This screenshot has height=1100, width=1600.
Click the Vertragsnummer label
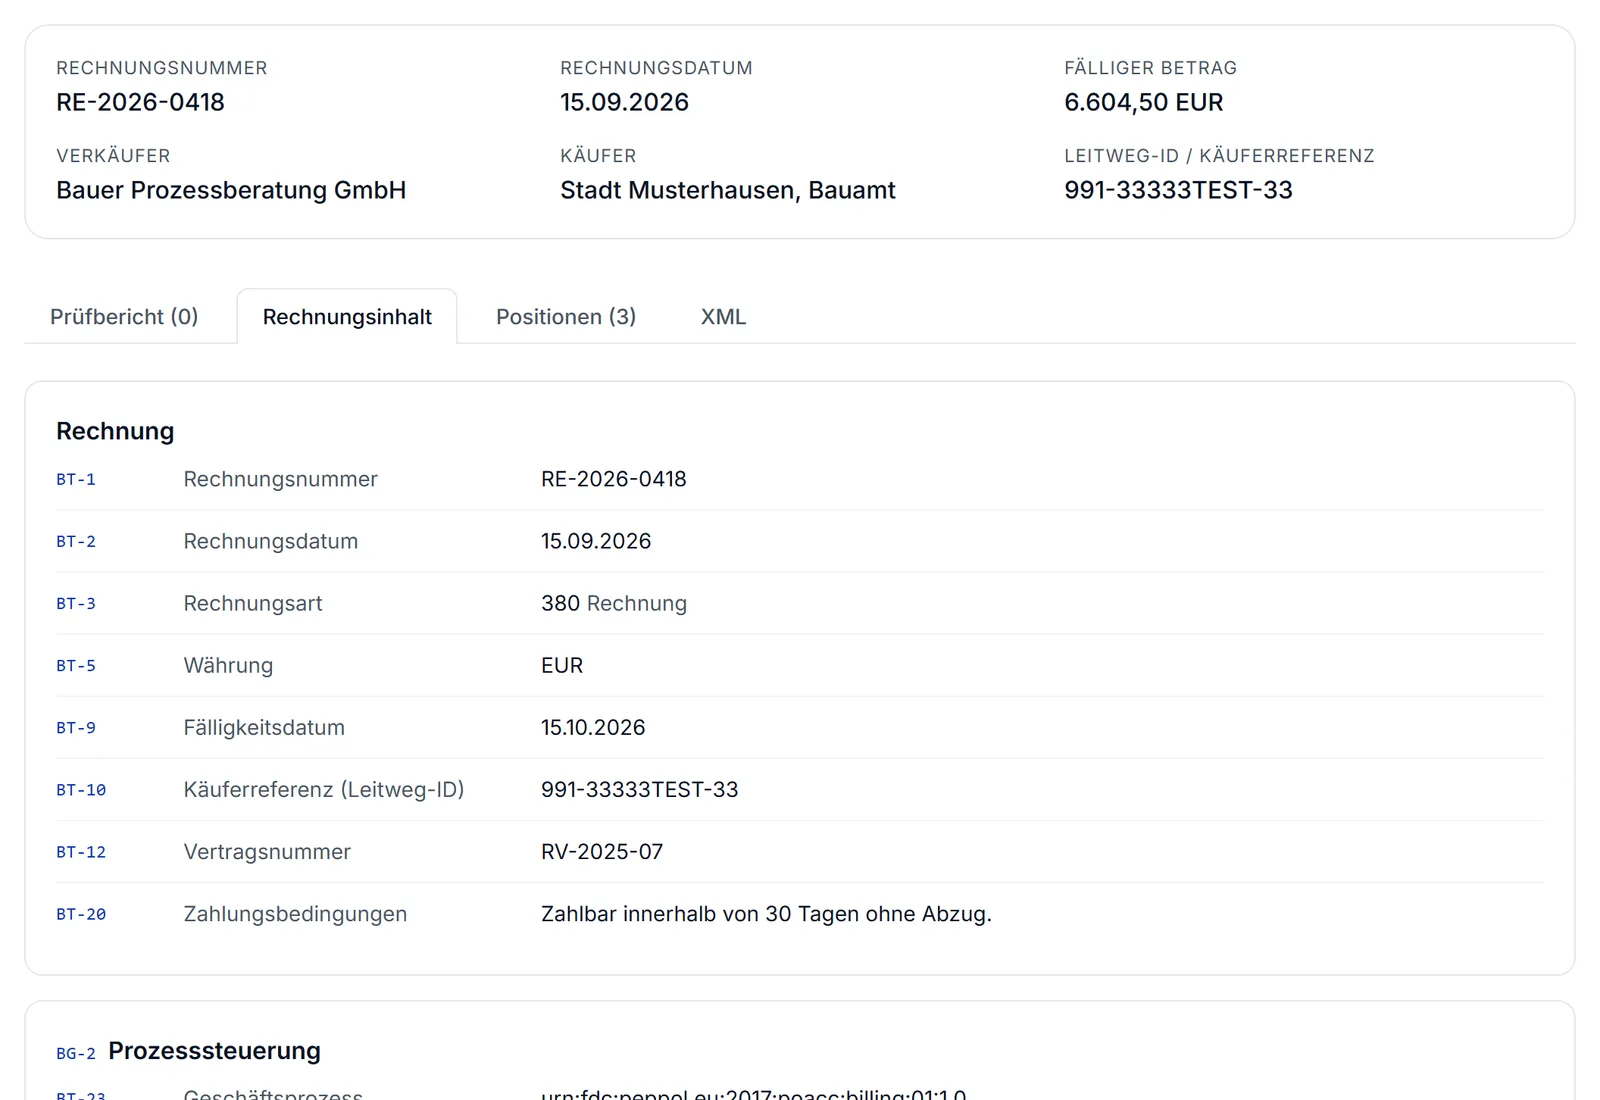click(267, 851)
